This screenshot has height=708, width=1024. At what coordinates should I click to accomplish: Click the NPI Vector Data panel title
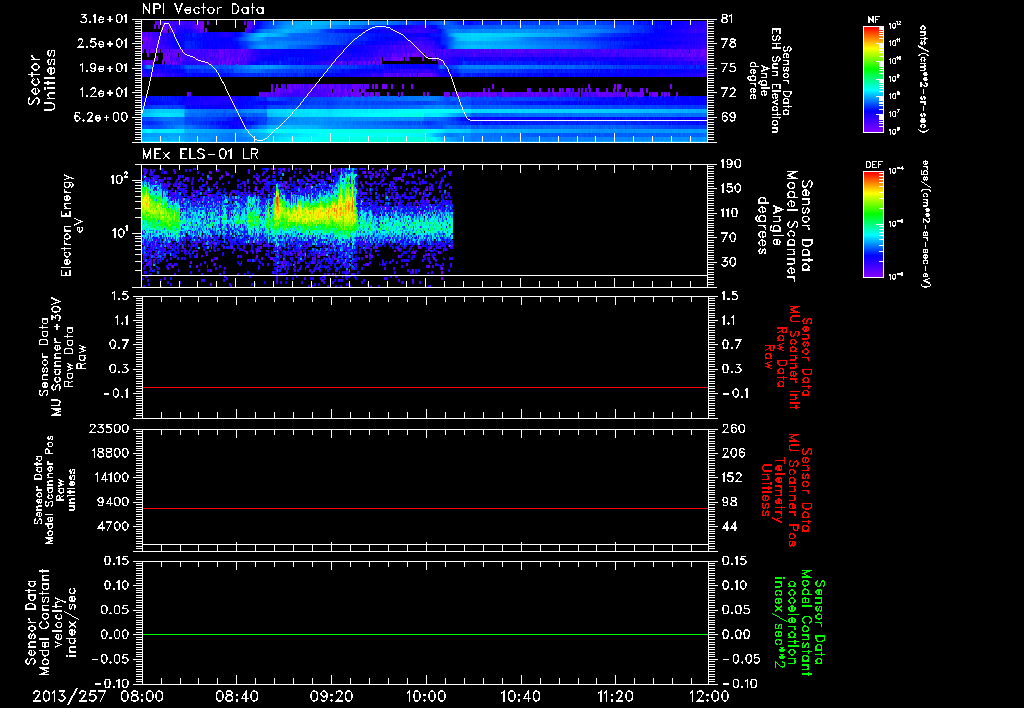203,9
